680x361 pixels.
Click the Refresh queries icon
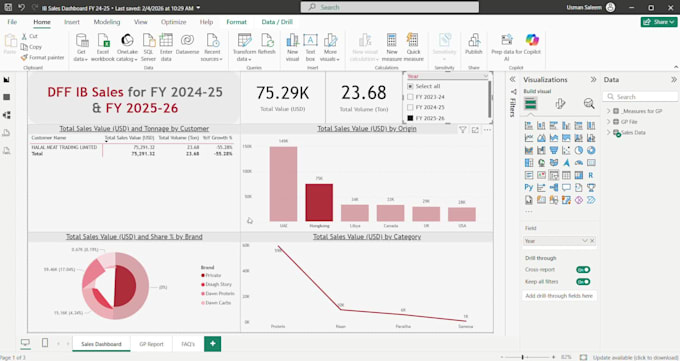[x=267, y=40]
